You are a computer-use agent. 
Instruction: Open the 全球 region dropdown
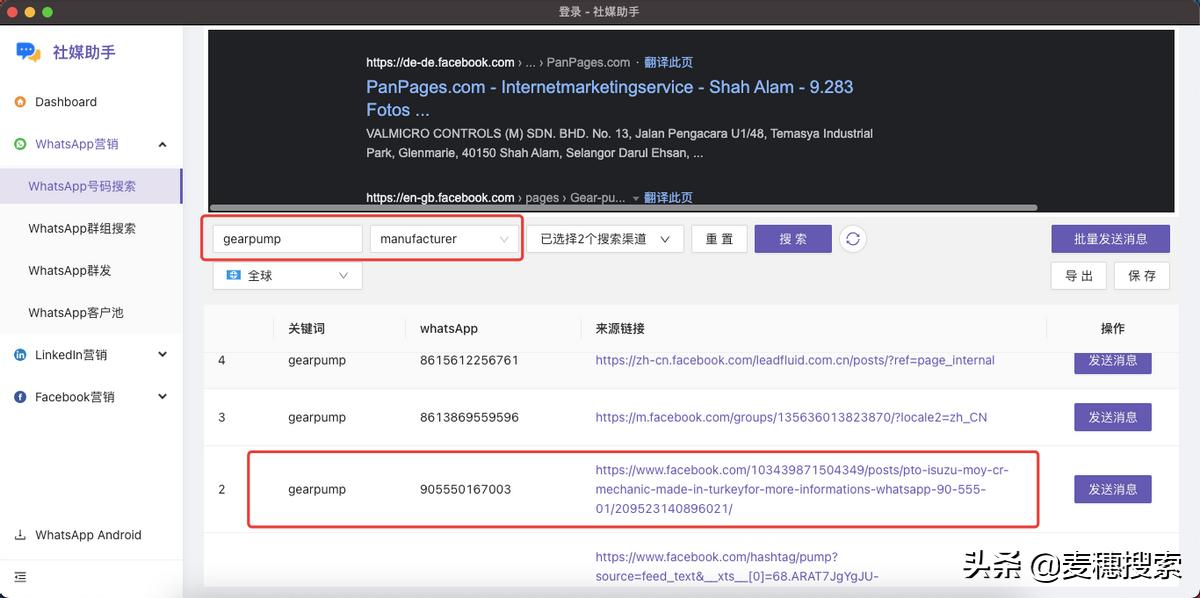[288, 275]
